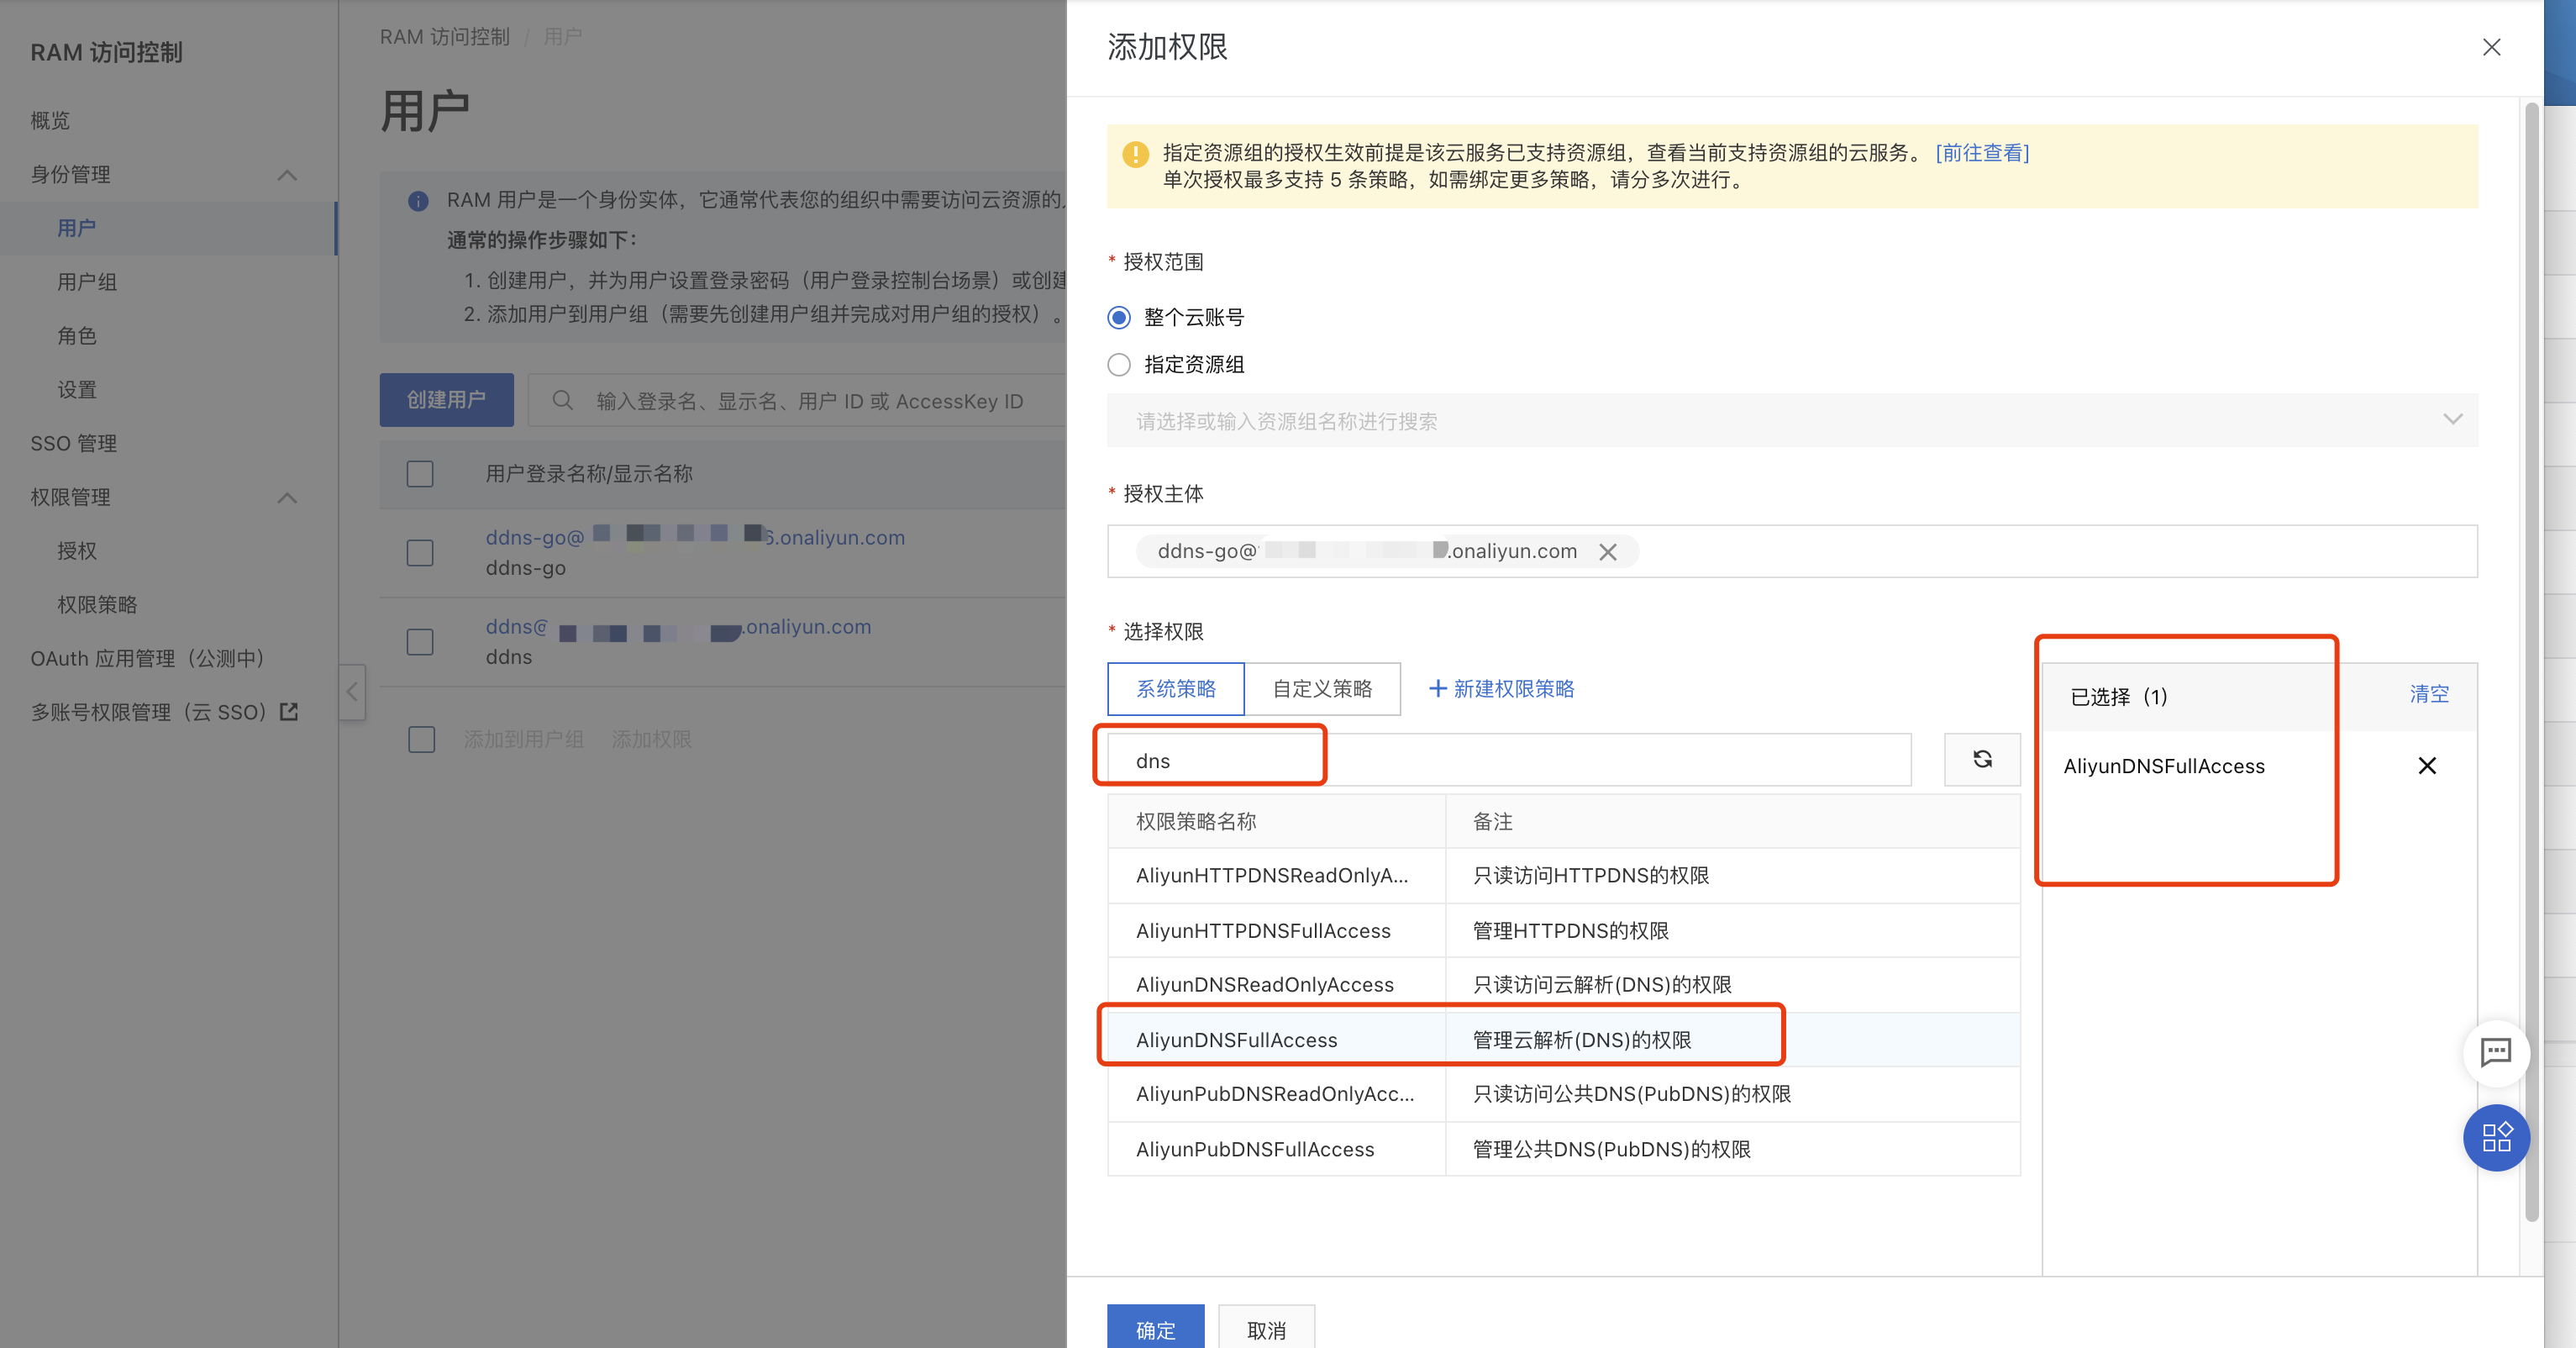Open the ddns-go user login link
2576x1348 pixels.
(x=695, y=537)
